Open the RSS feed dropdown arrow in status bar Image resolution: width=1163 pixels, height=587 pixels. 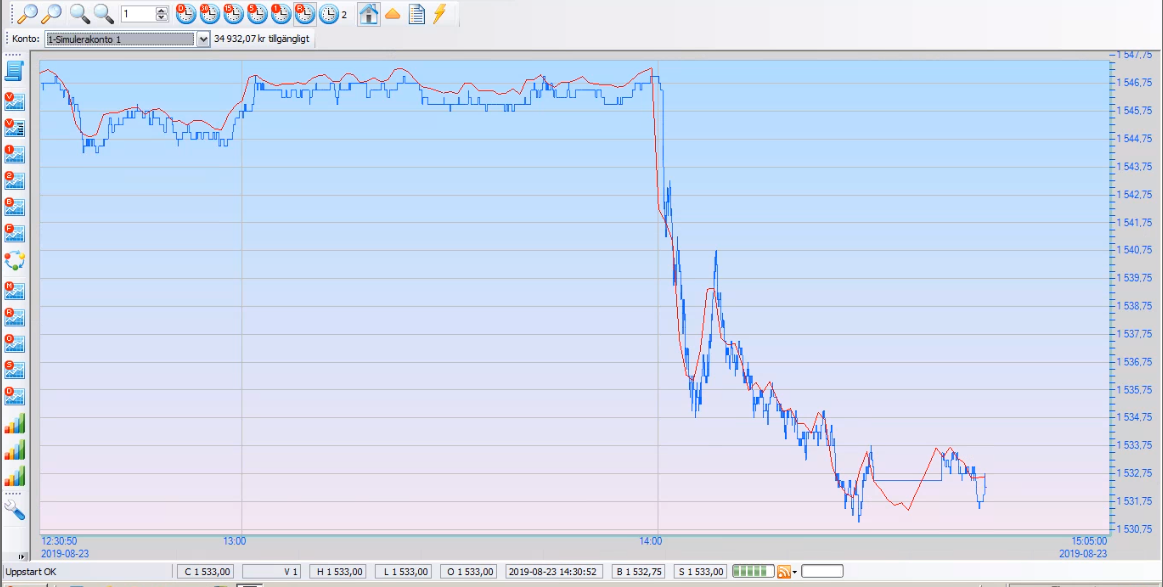(795, 572)
